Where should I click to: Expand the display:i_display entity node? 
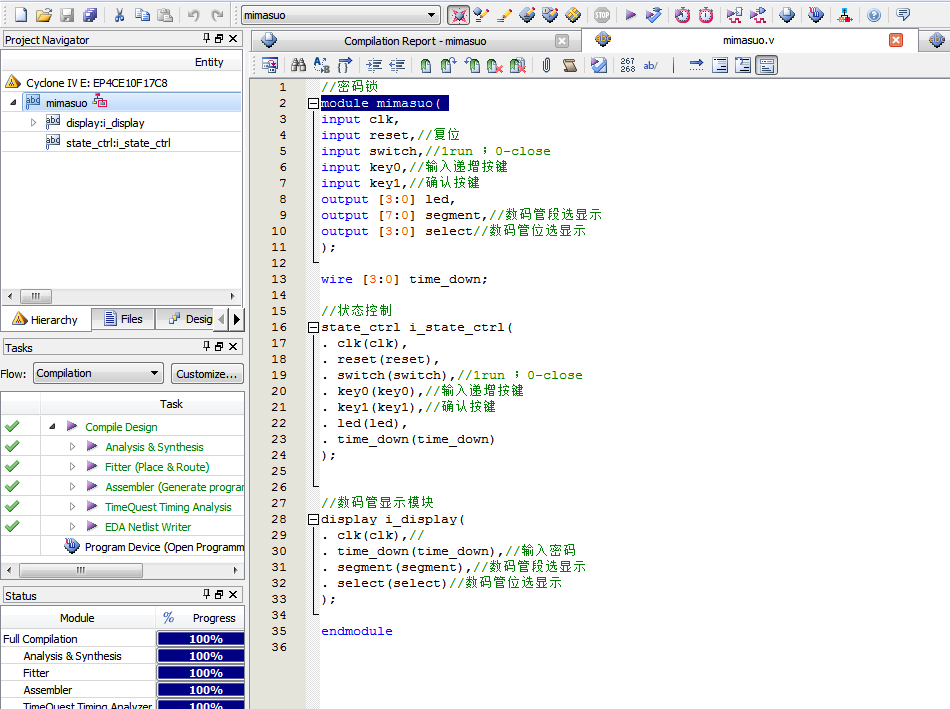[33, 122]
